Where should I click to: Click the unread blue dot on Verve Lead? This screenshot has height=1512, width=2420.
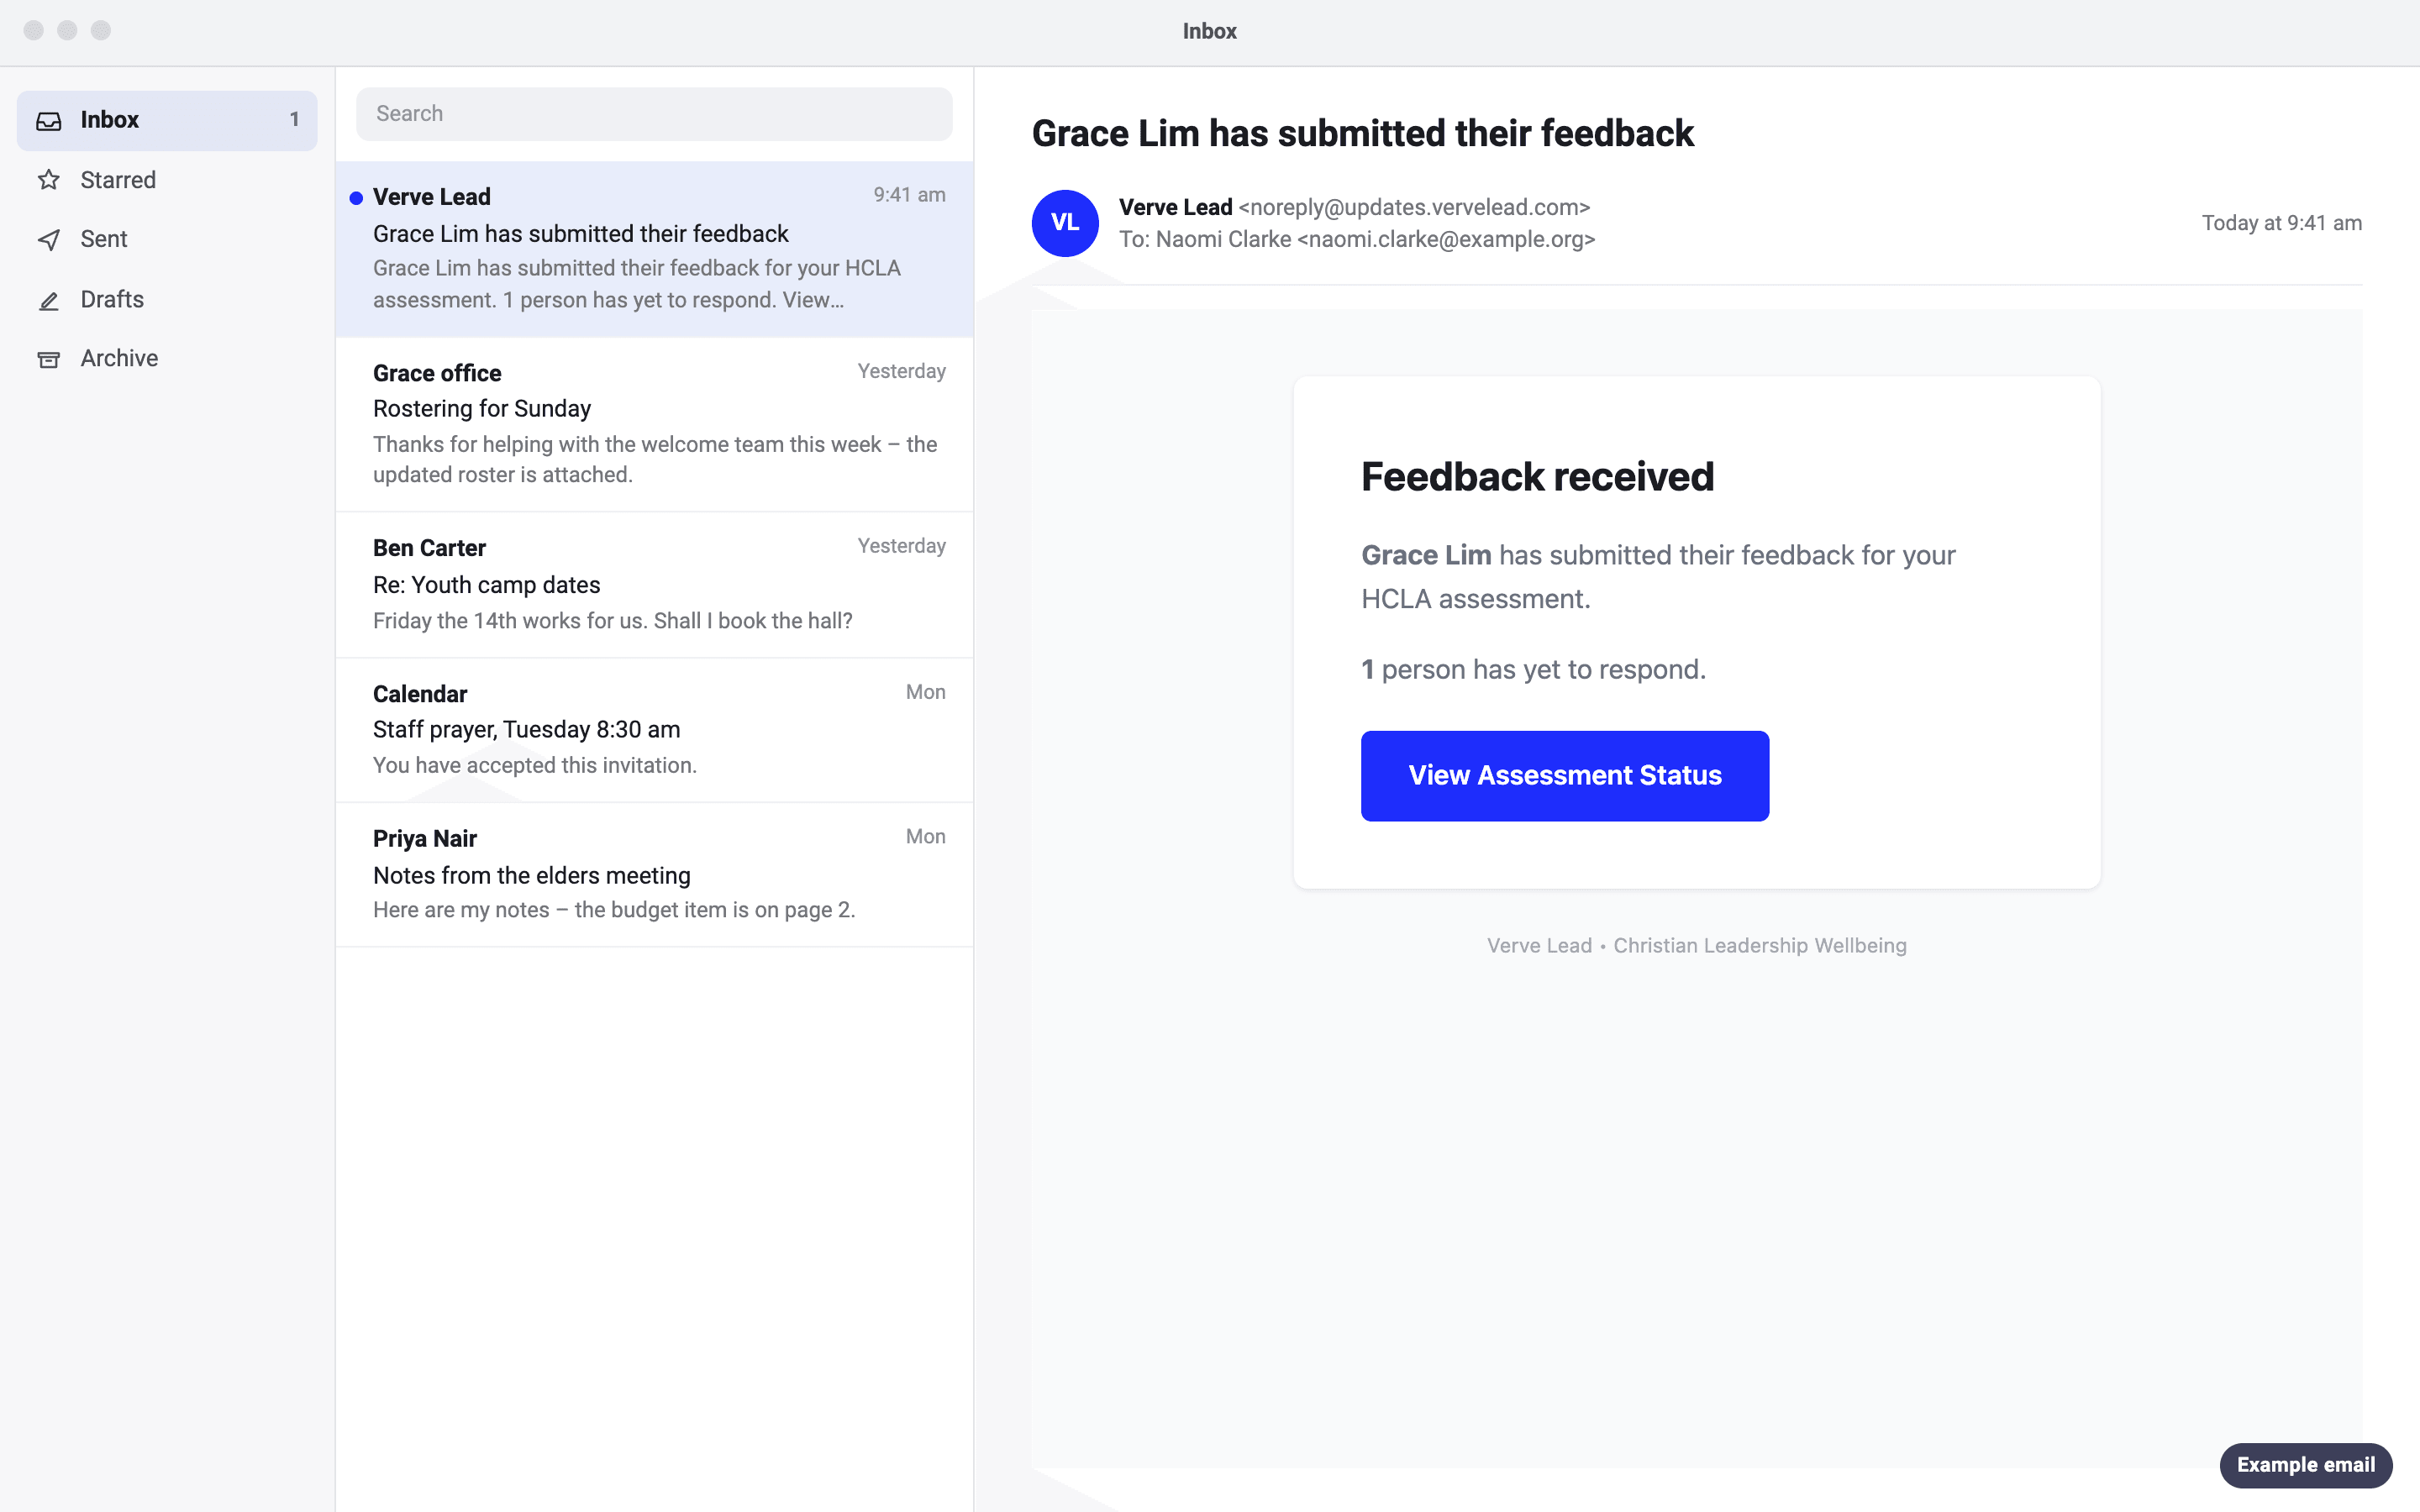click(356, 198)
